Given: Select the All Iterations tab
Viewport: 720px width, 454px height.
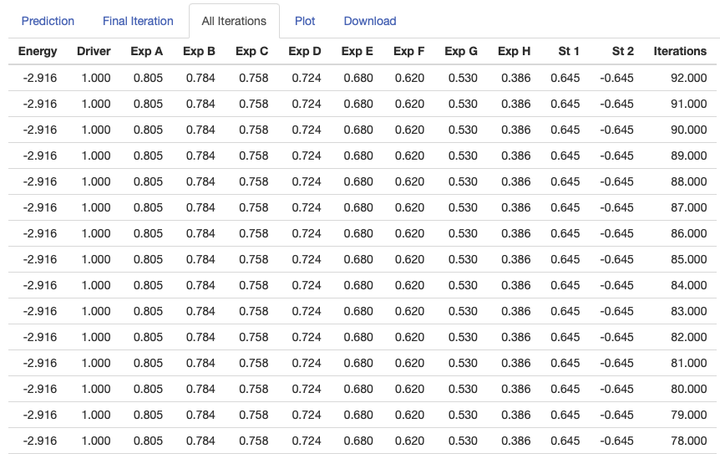Looking at the screenshot, I should coord(234,21).
